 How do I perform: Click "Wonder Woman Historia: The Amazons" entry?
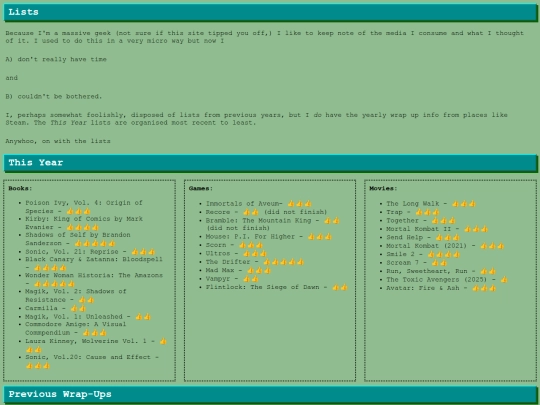(x=94, y=279)
